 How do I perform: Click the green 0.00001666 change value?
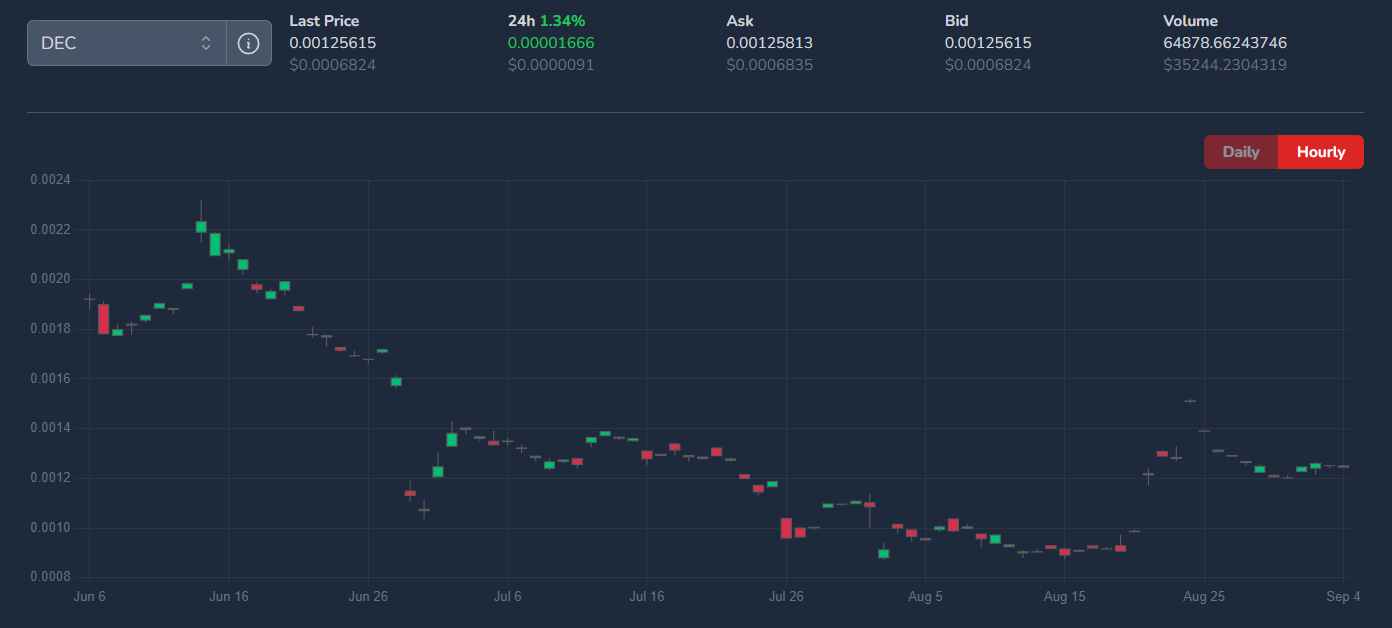[551, 43]
